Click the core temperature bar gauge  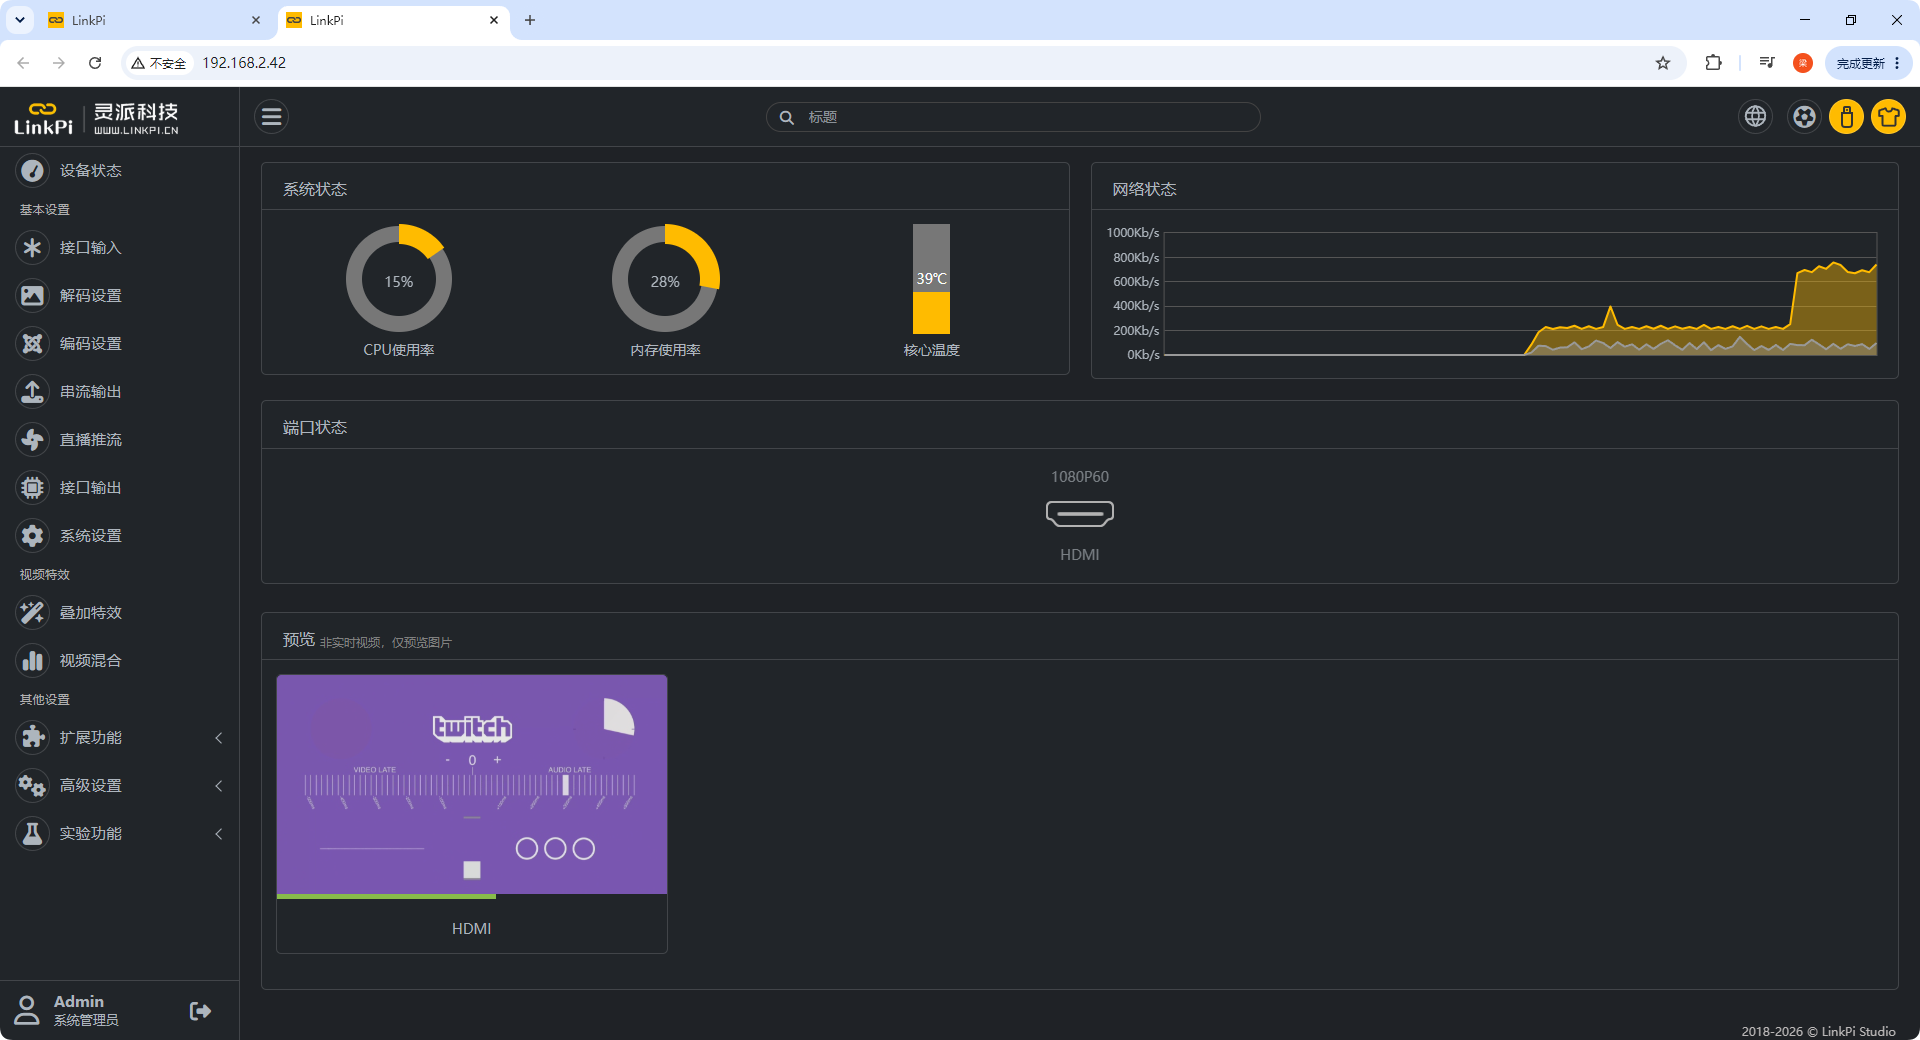[x=931, y=279]
